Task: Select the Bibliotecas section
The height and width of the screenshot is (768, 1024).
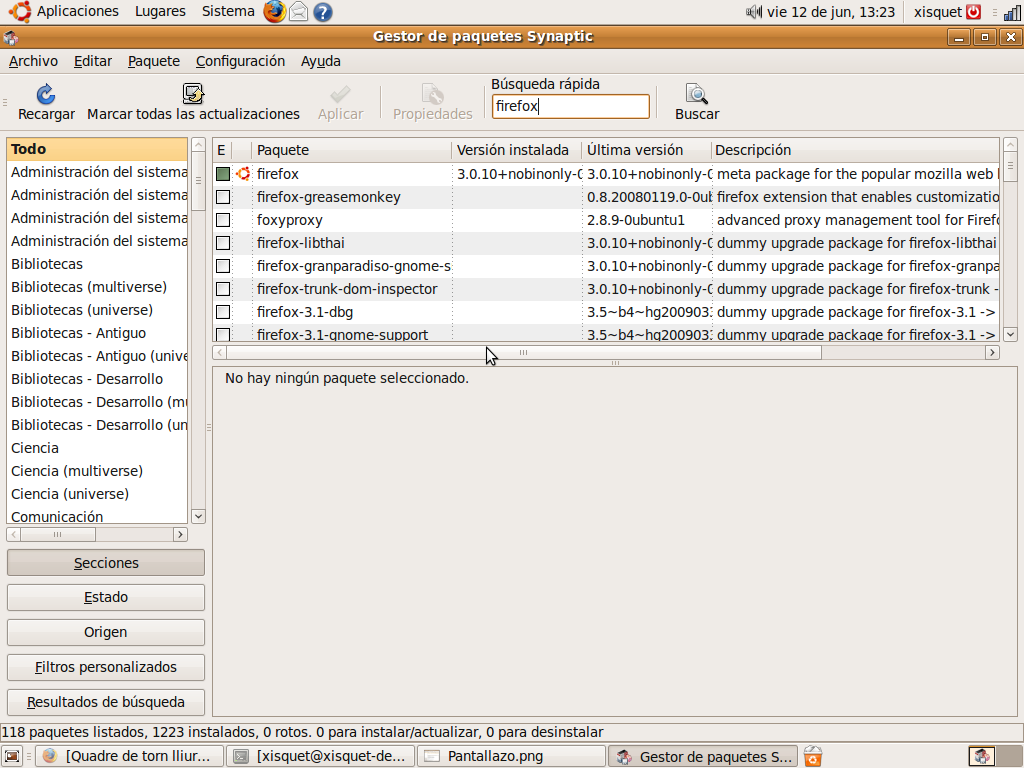Action: pyautogui.click(x=97, y=264)
